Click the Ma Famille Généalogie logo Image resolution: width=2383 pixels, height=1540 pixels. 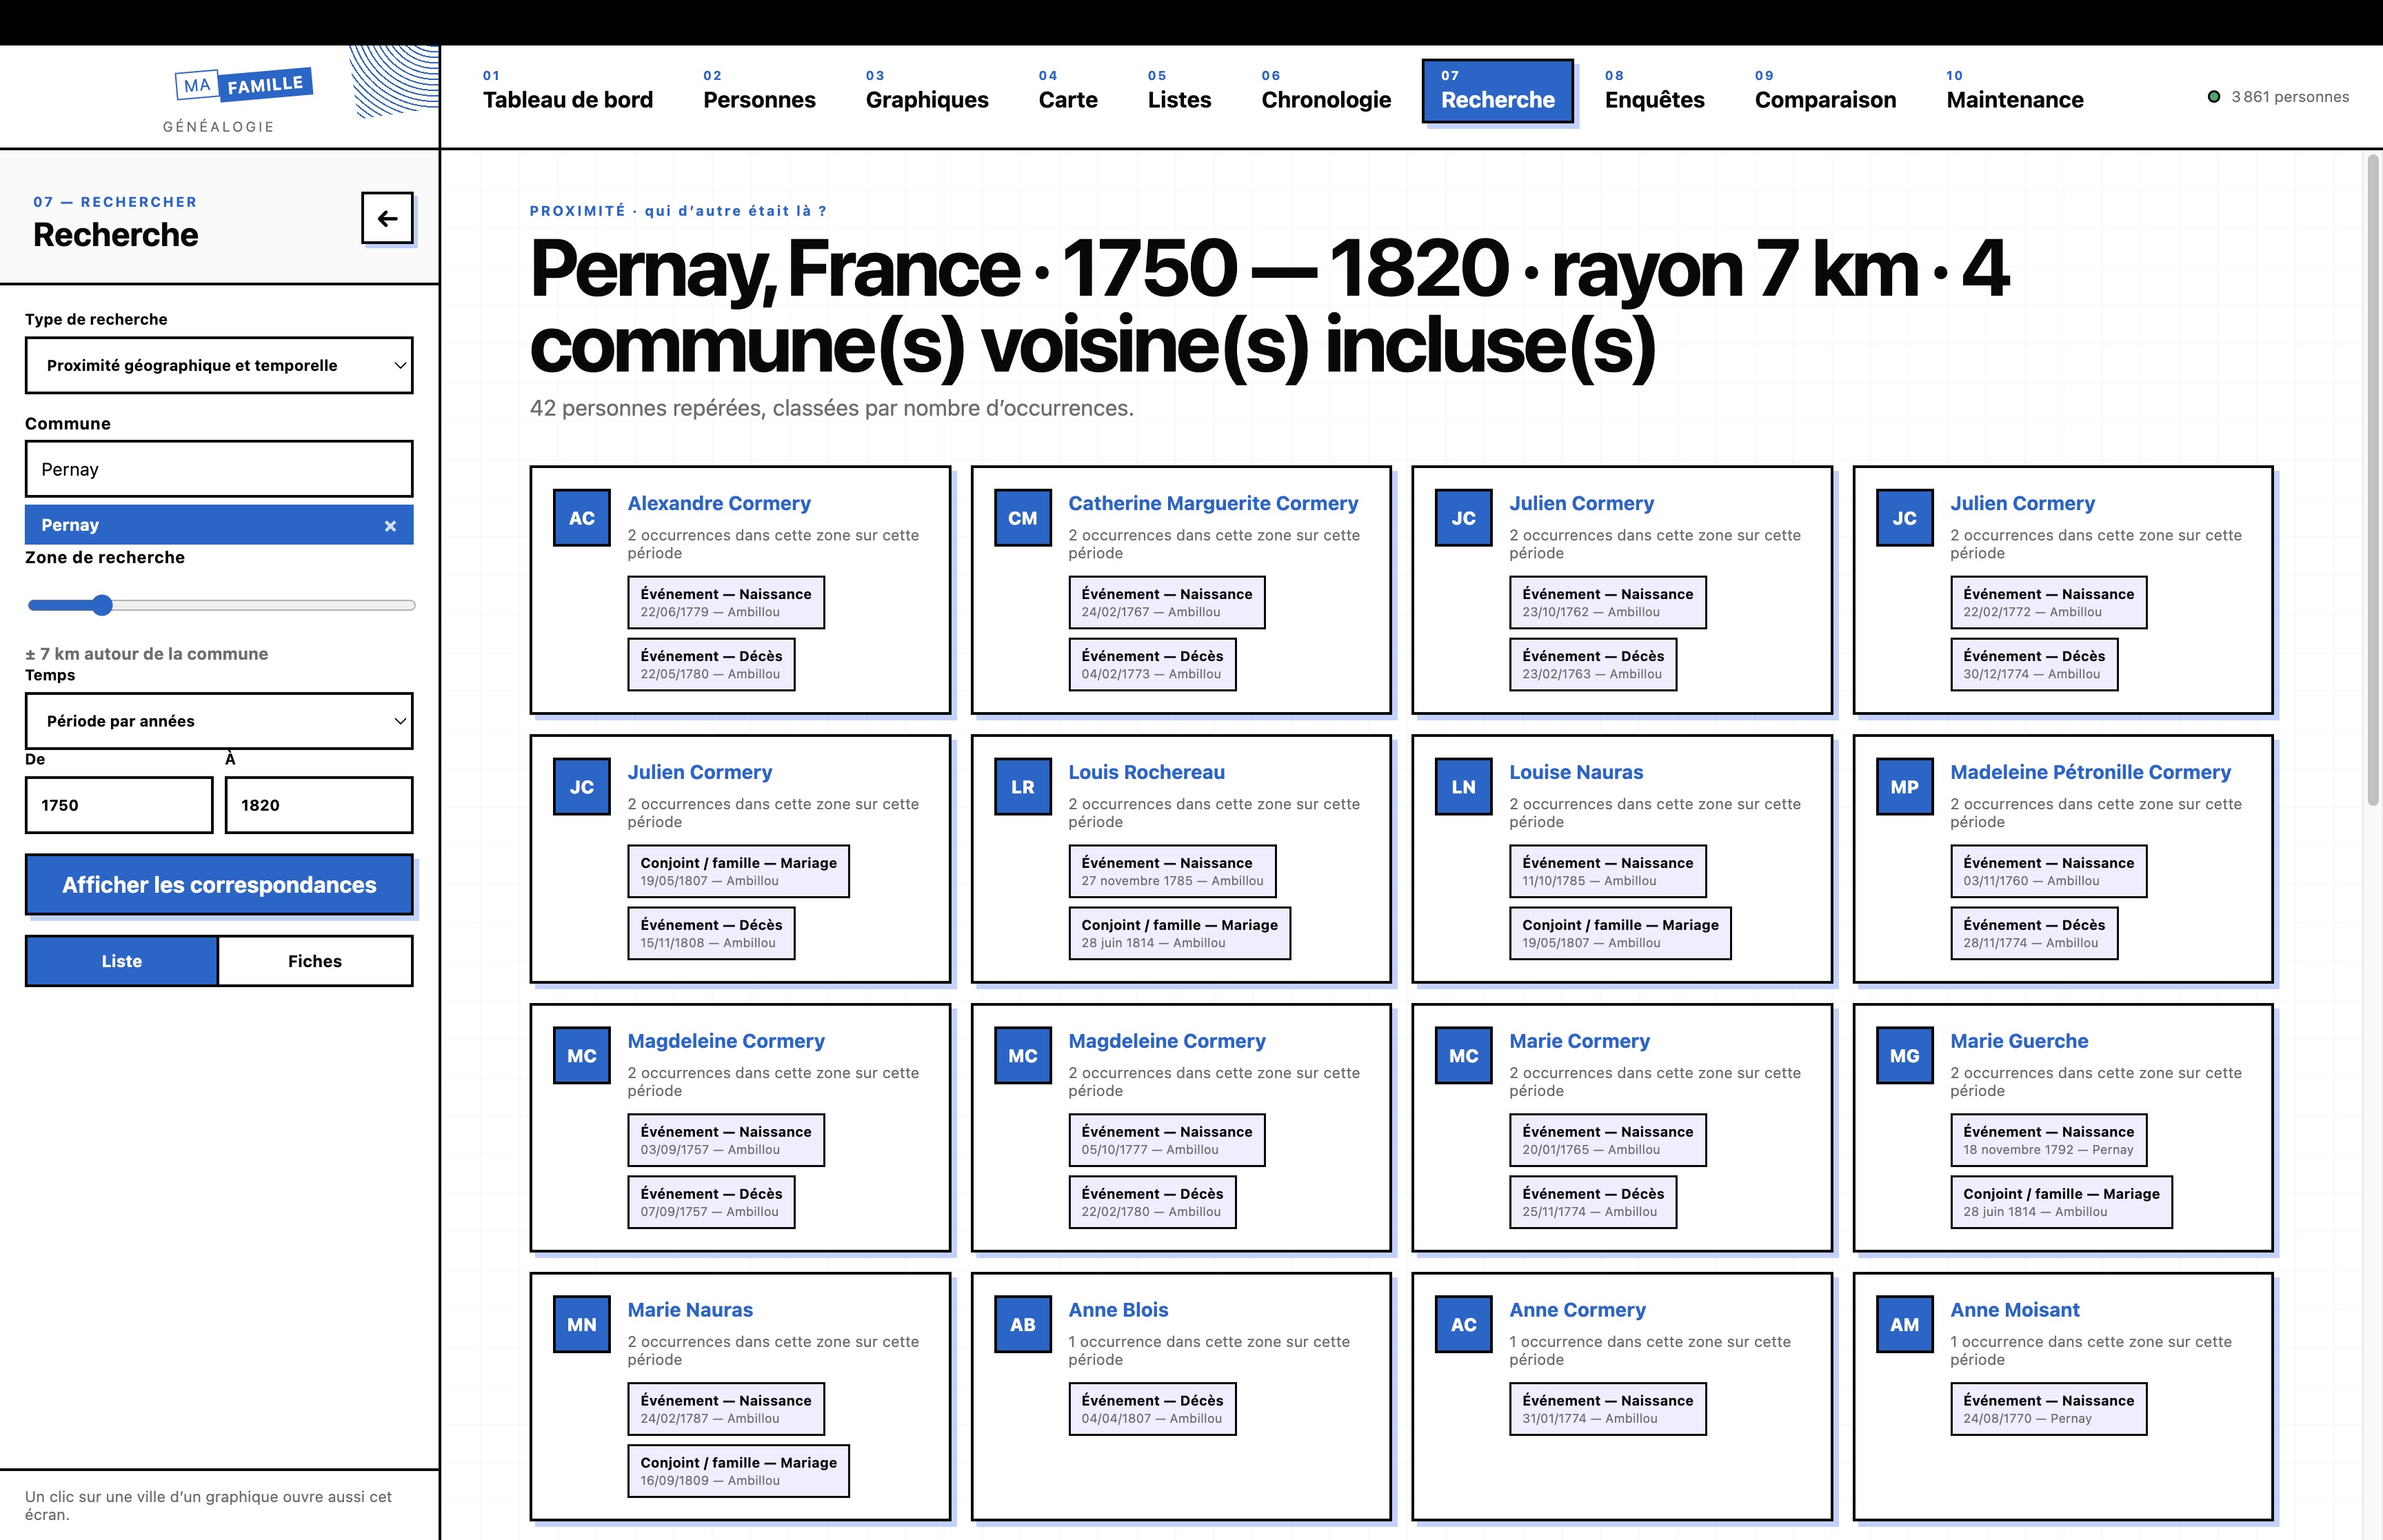[x=243, y=98]
